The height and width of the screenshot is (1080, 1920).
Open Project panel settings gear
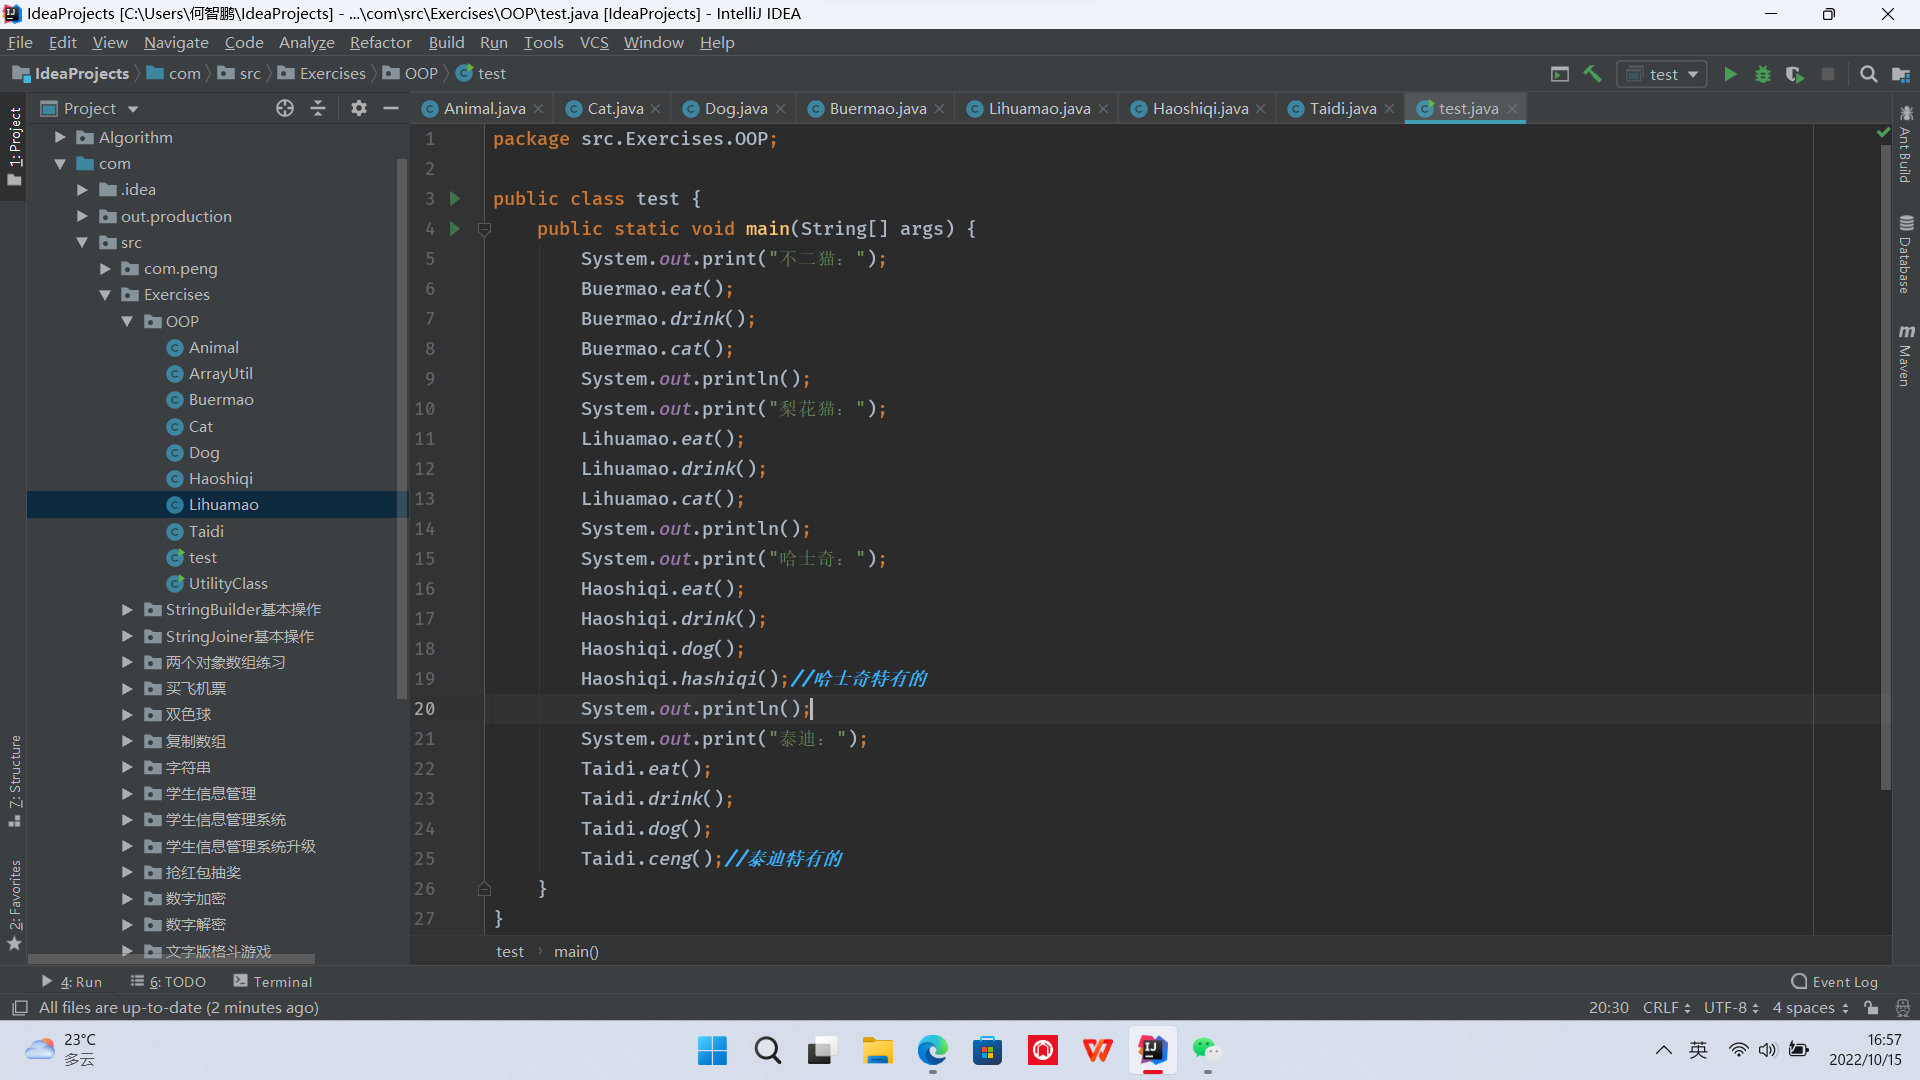point(359,108)
